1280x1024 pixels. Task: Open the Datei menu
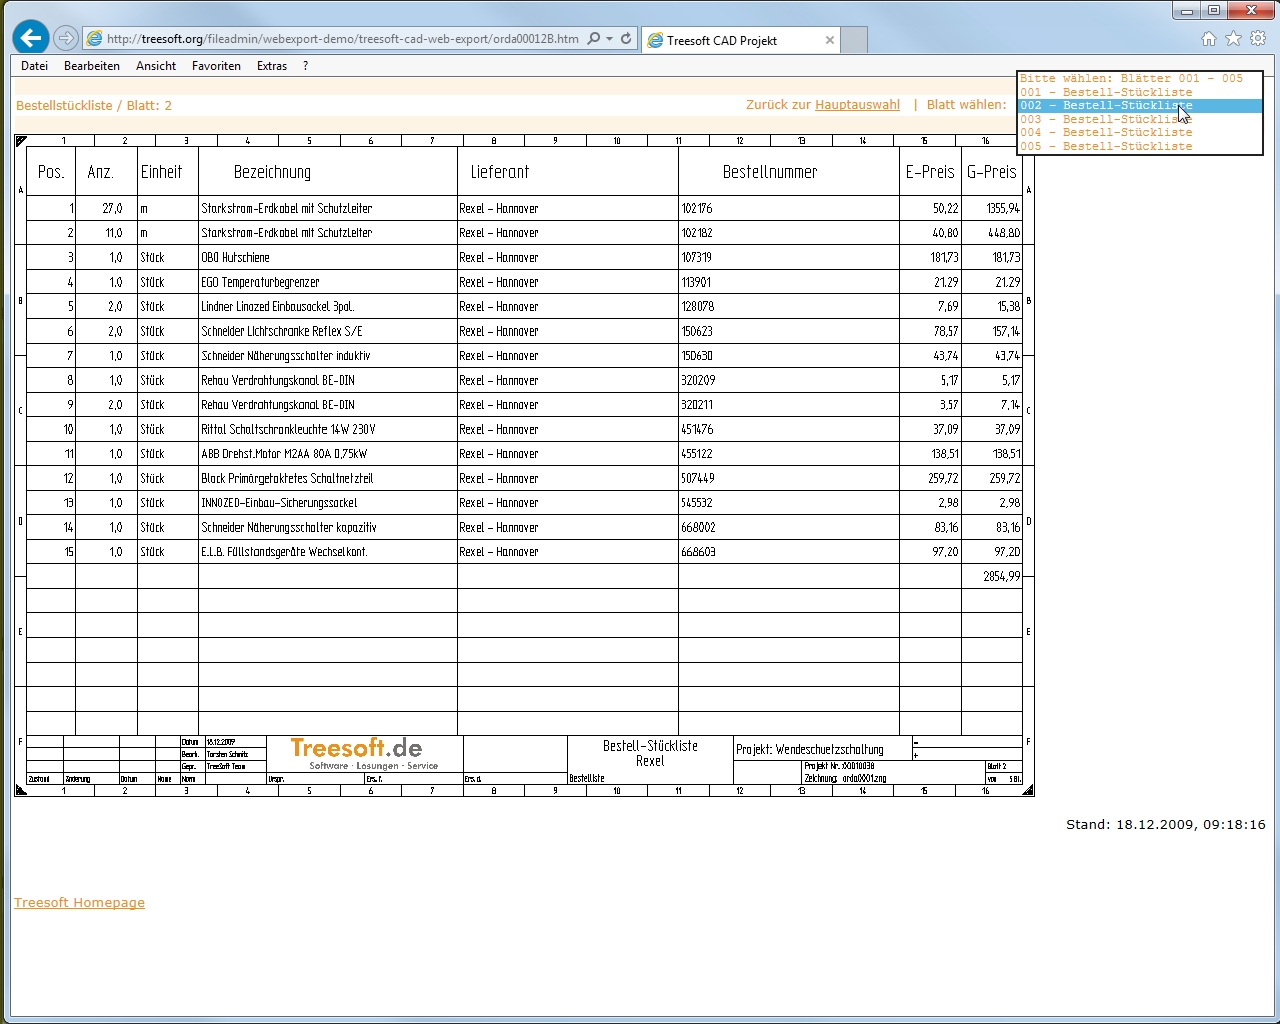34,66
